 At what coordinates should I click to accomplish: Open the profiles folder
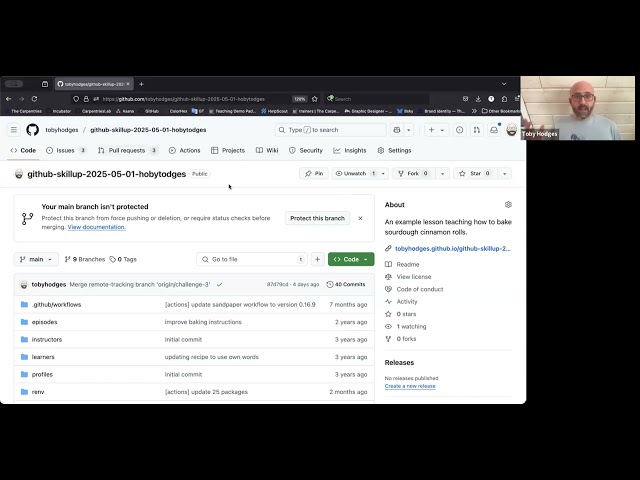[42, 374]
